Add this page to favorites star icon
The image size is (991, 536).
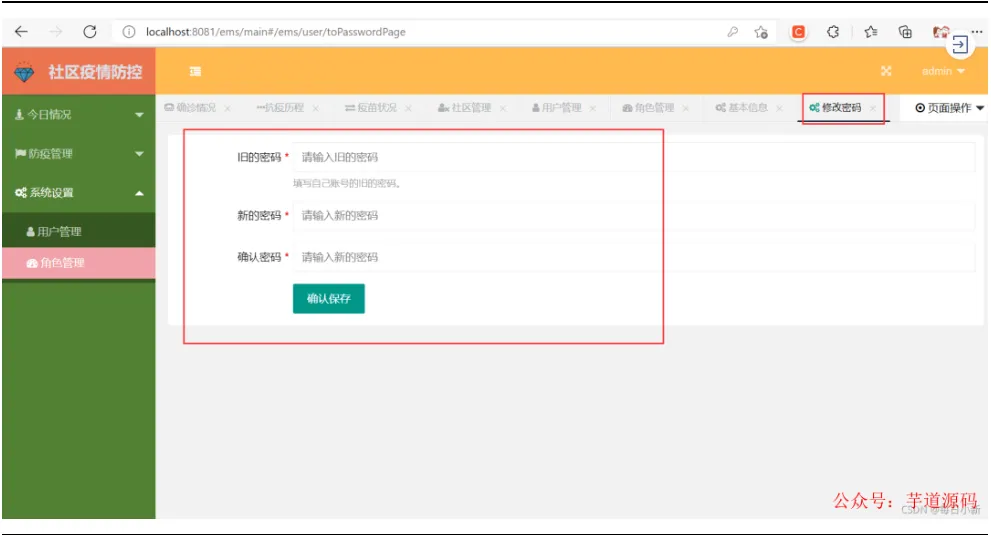[x=761, y=32]
